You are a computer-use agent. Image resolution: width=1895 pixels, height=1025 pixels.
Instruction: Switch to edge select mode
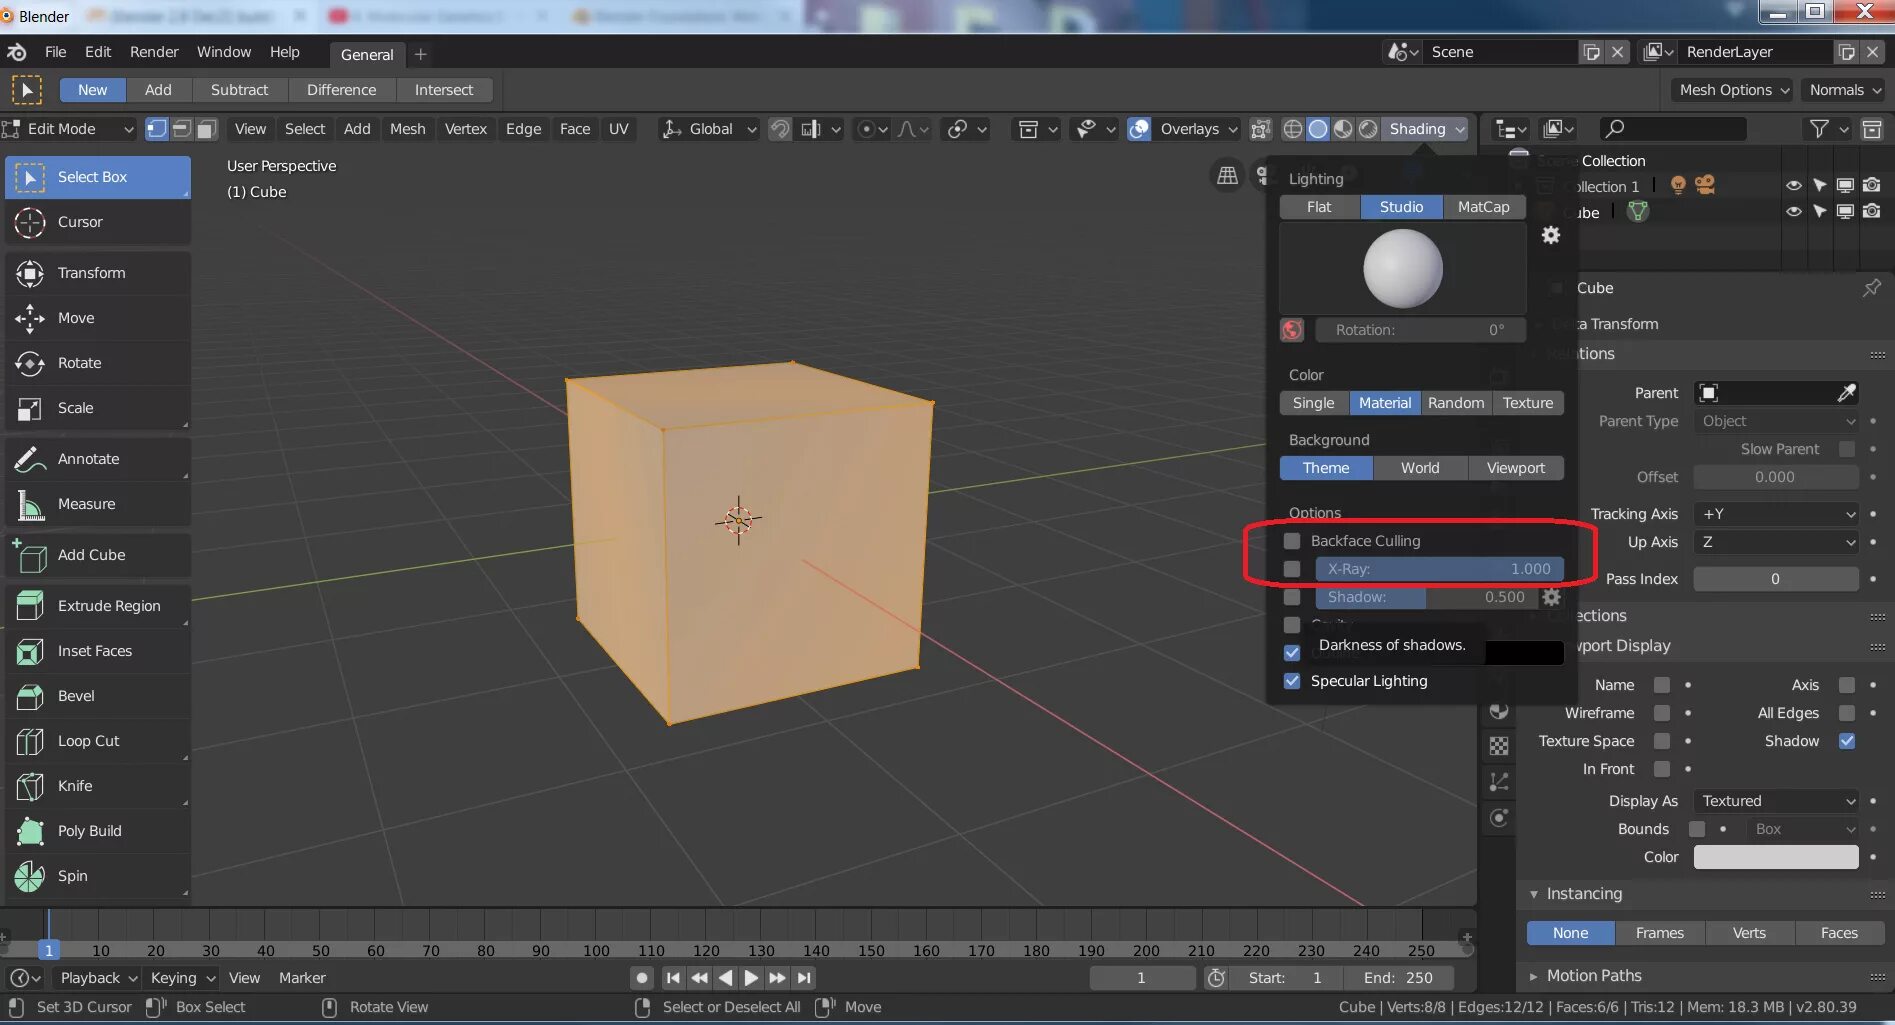(x=182, y=129)
